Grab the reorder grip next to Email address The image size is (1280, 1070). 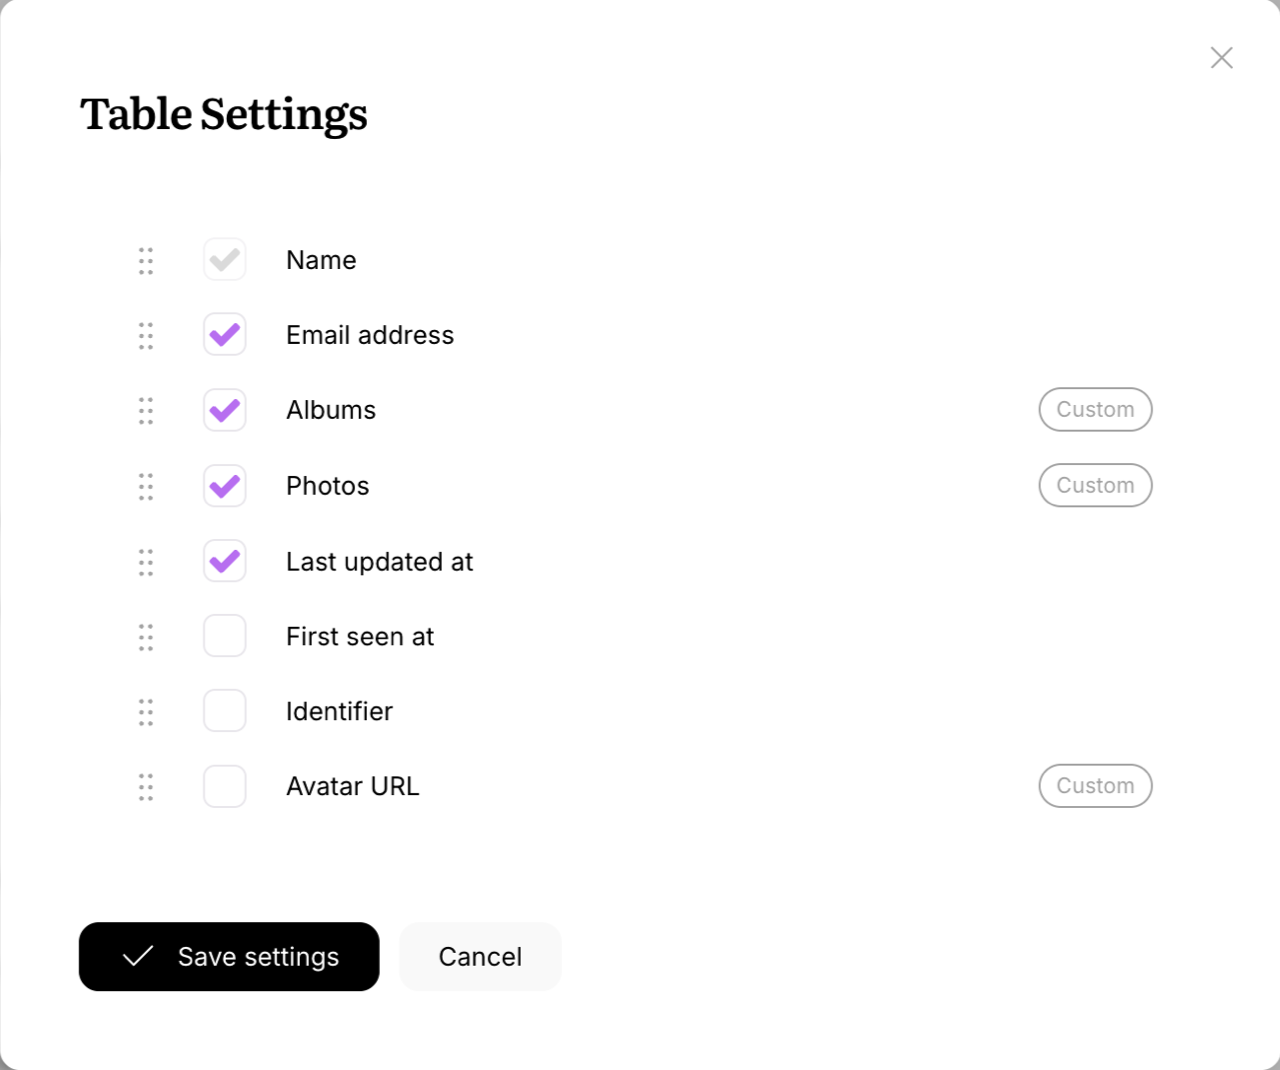tap(145, 336)
